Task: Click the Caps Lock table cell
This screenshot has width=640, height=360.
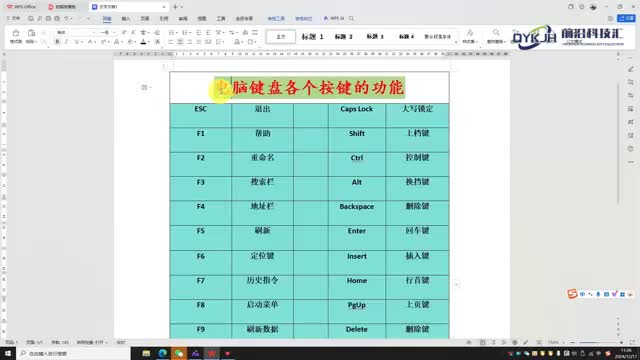Action: [357, 116]
